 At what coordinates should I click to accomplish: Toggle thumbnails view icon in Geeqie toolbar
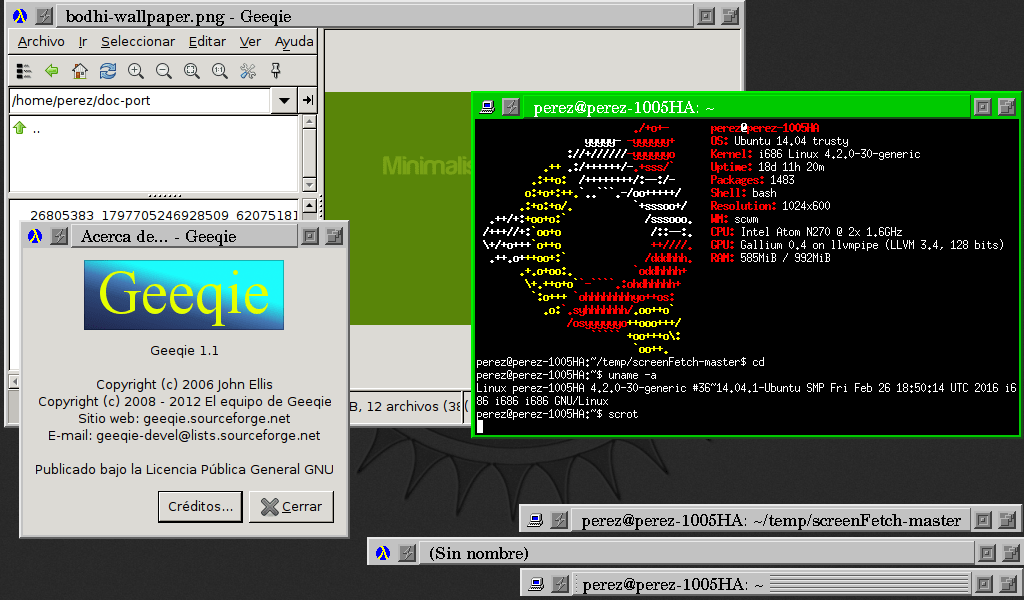[x=24, y=71]
